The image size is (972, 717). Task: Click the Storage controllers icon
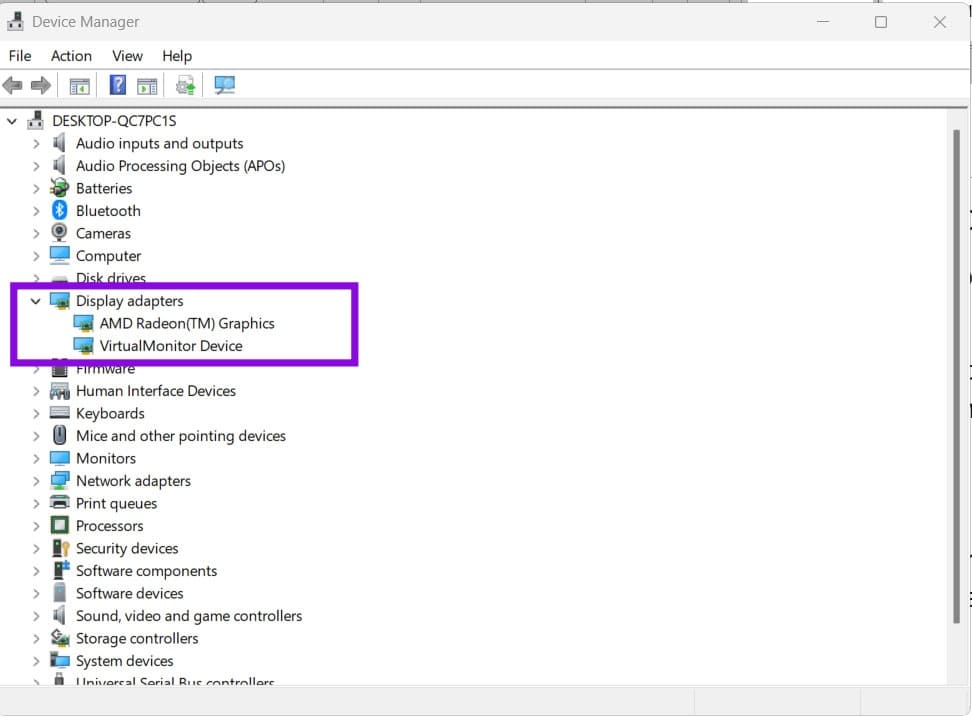point(60,638)
